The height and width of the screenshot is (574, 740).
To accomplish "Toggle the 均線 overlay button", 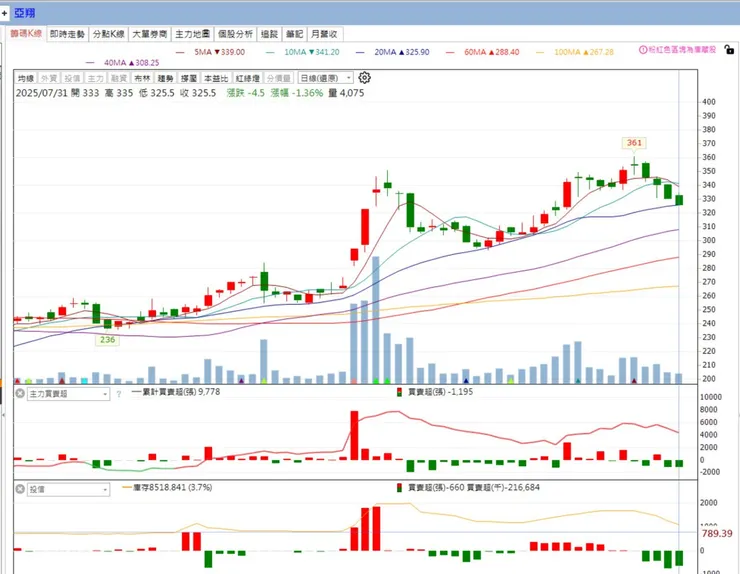I will 26,78.
